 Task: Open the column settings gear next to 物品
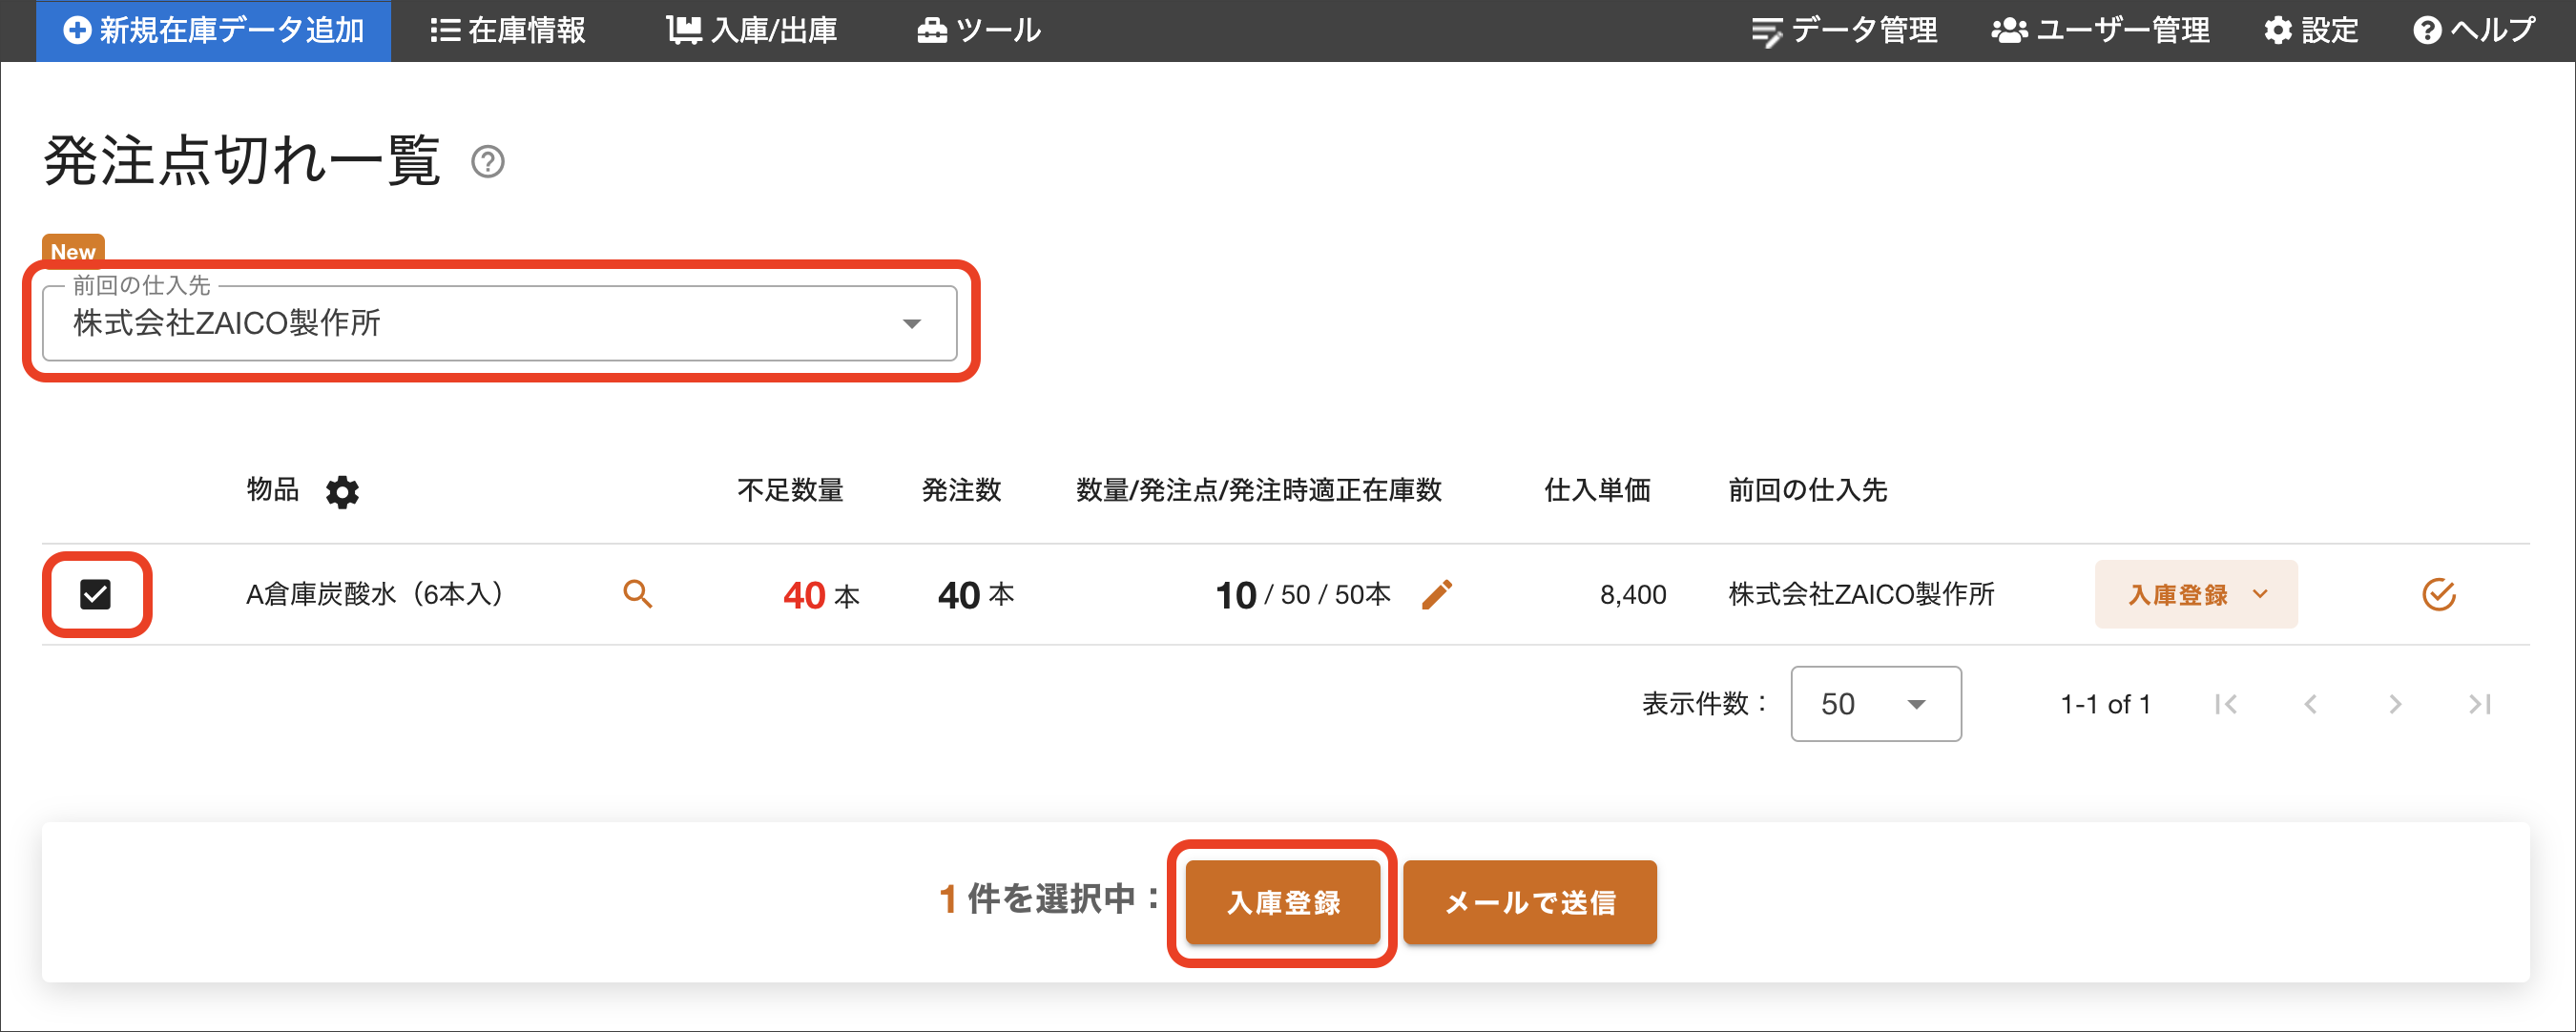(342, 491)
